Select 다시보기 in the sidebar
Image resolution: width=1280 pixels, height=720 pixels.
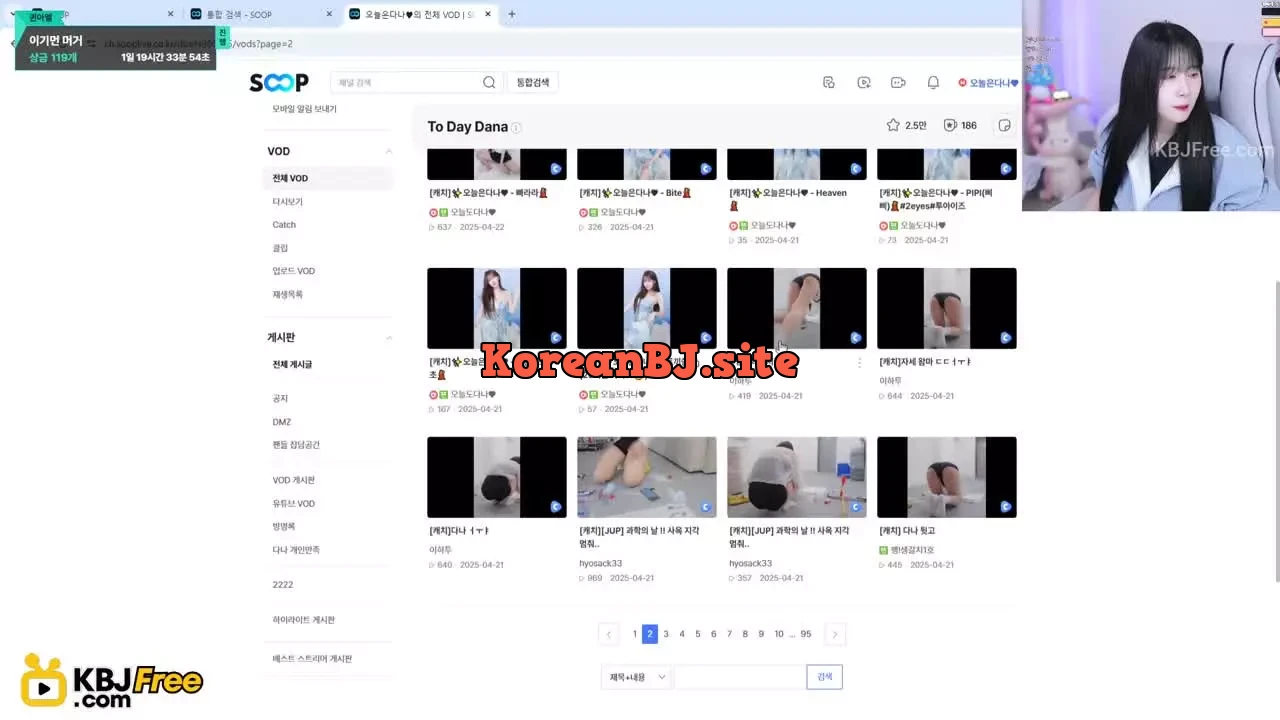(287, 202)
